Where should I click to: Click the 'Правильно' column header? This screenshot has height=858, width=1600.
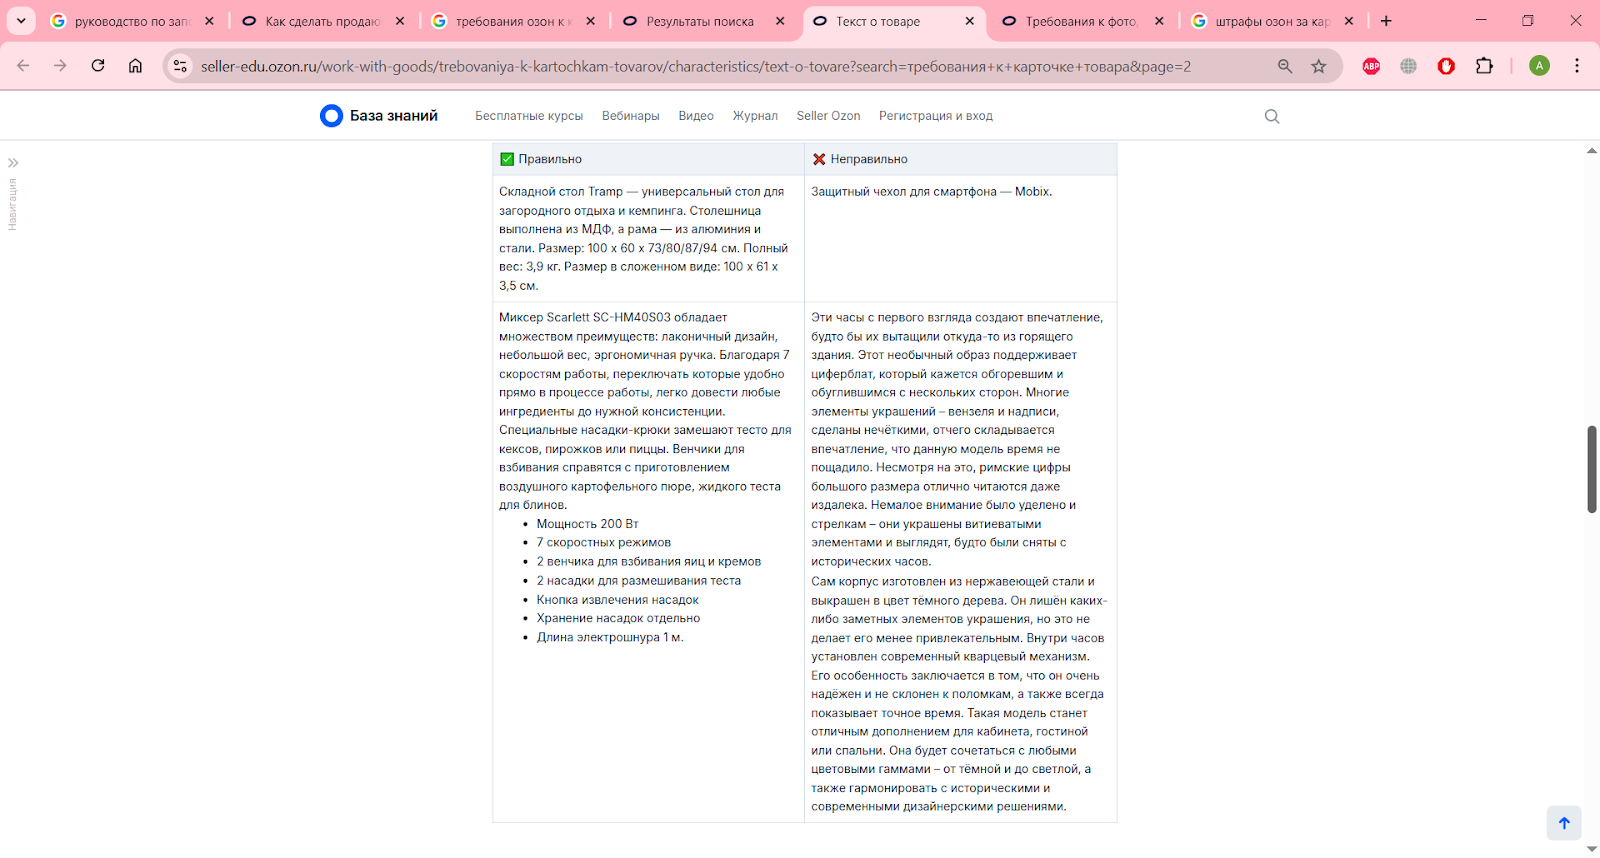tap(648, 159)
